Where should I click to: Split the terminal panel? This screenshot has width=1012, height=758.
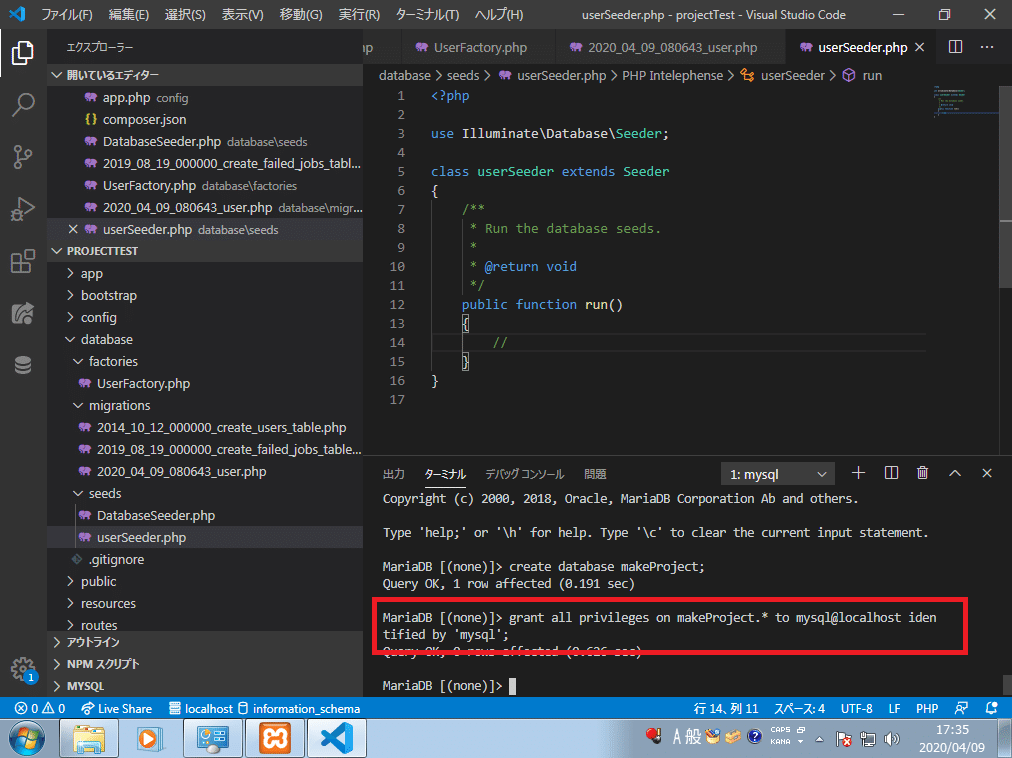[891, 473]
